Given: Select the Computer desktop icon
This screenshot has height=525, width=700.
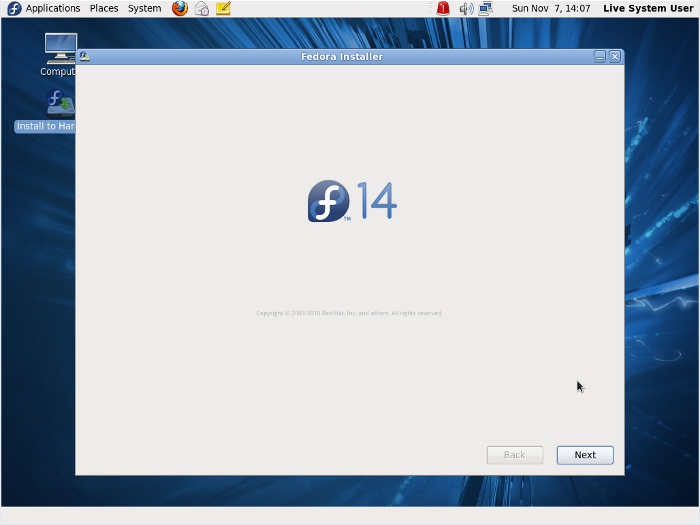Looking at the screenshot, I should (x=60, y=48).
